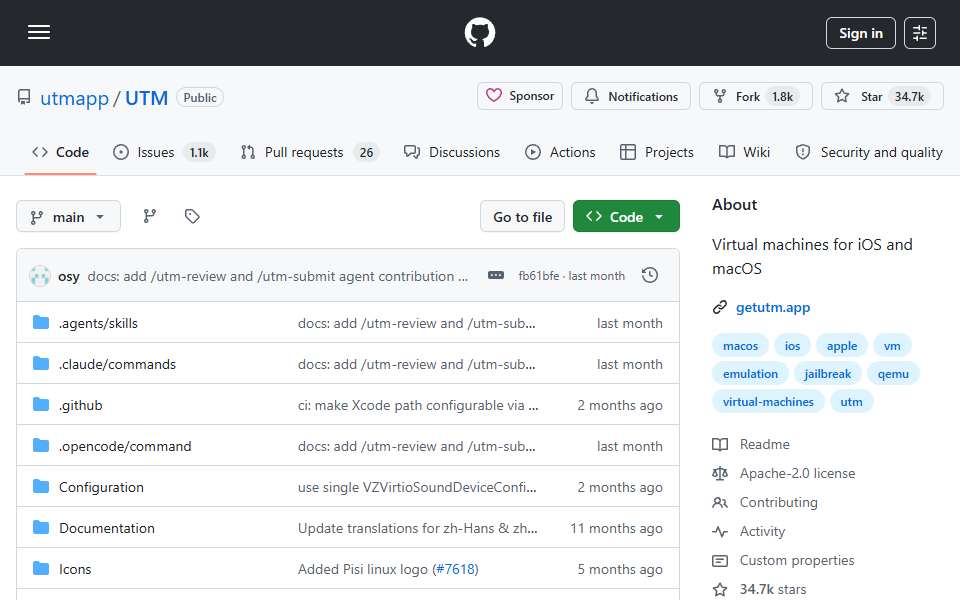Open the Pull requests tab
The image size is (960, 600).
[310, 152]
